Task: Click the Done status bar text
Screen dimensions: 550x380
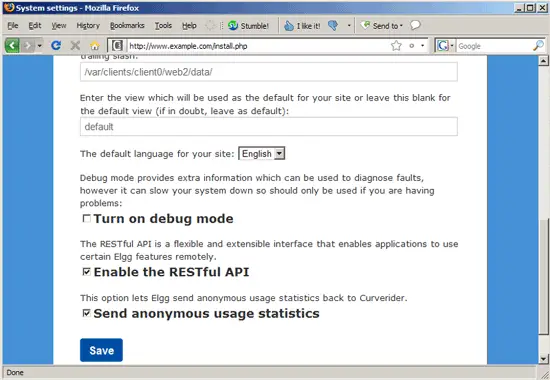Action: tap(15, 373)
